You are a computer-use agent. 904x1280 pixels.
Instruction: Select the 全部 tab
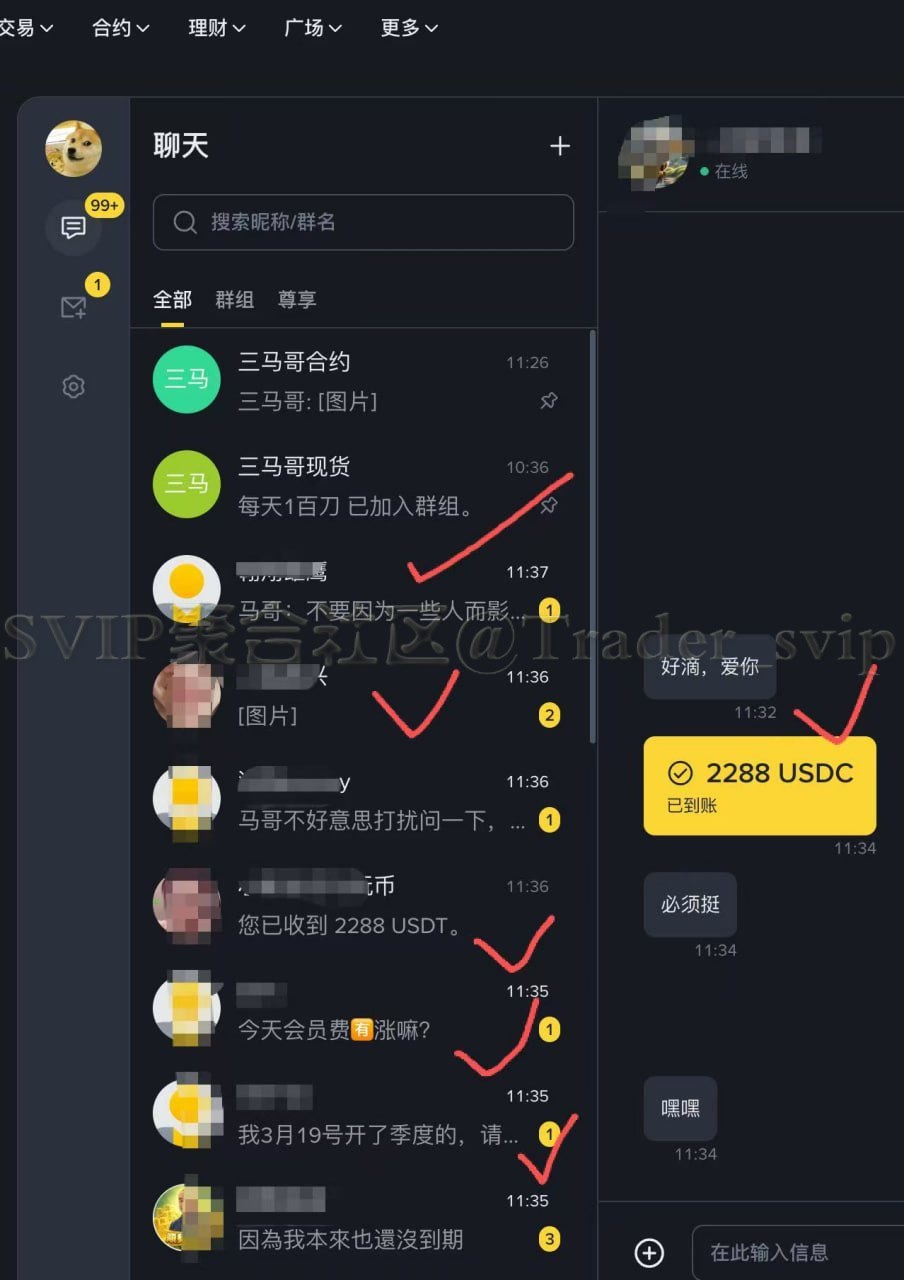[x=172, y=300]
